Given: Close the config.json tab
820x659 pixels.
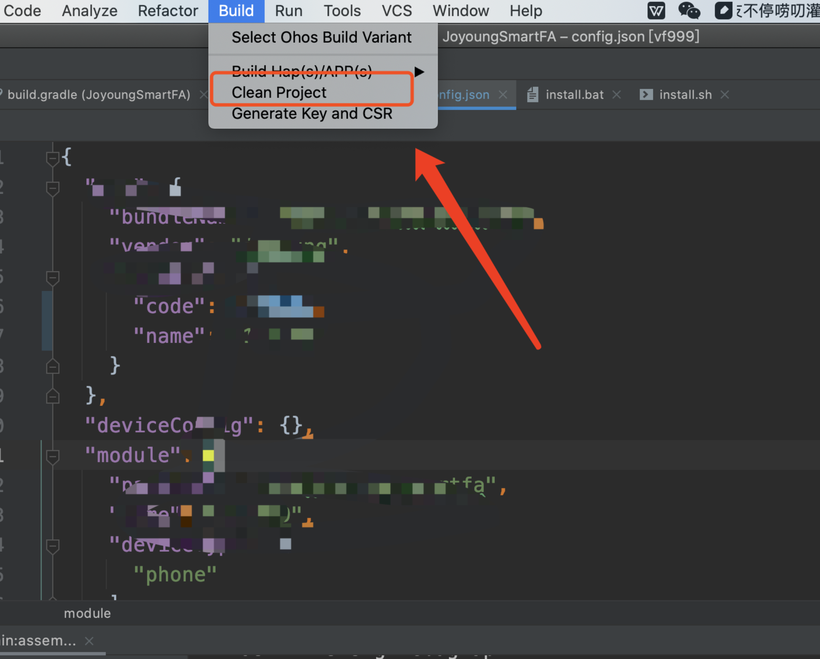Looking at the screenshot, I should click(503, 95).
